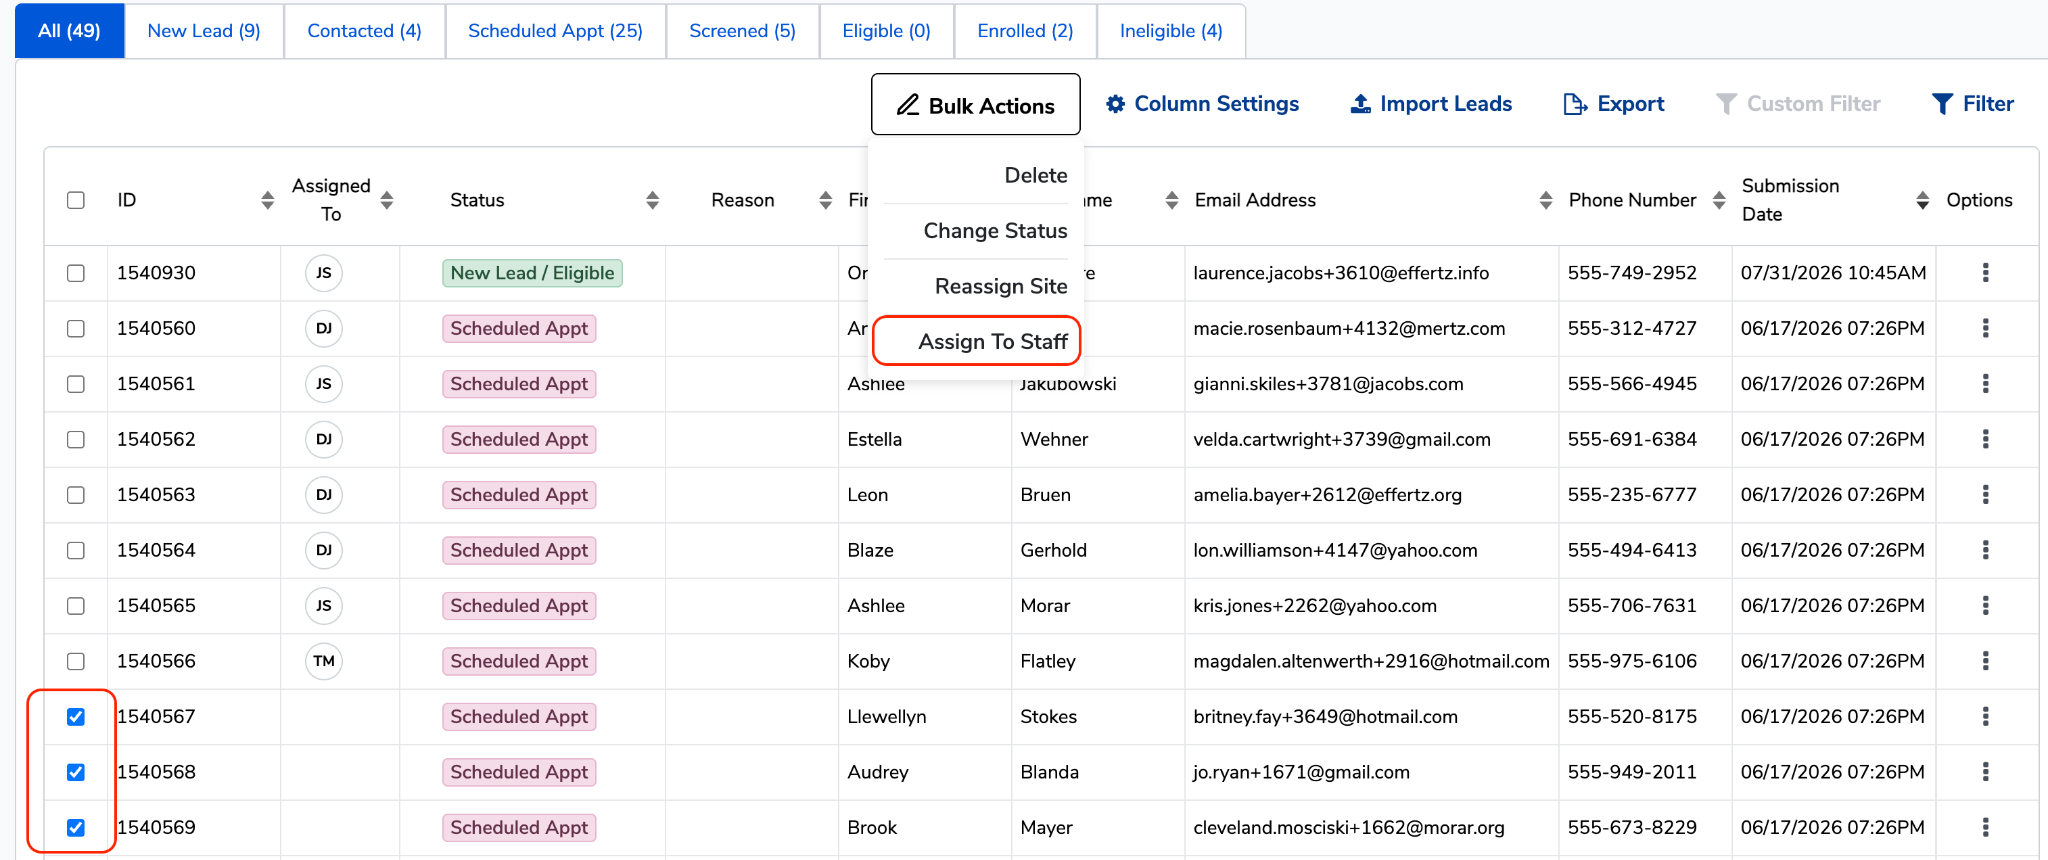Open options menu for lead 1540561
Image resolution: width=2048 pixels, height=860 pixels.
[x=1985, y=384]
